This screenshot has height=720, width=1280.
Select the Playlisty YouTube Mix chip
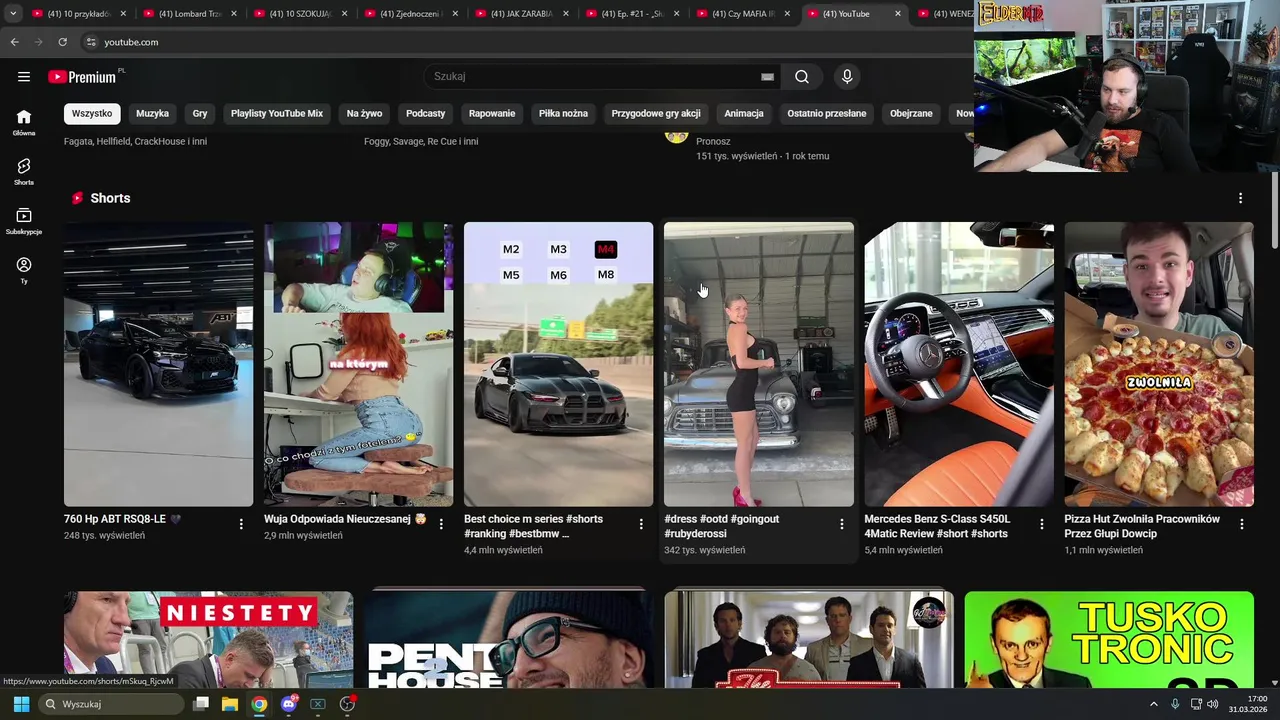tap(277, 114)
